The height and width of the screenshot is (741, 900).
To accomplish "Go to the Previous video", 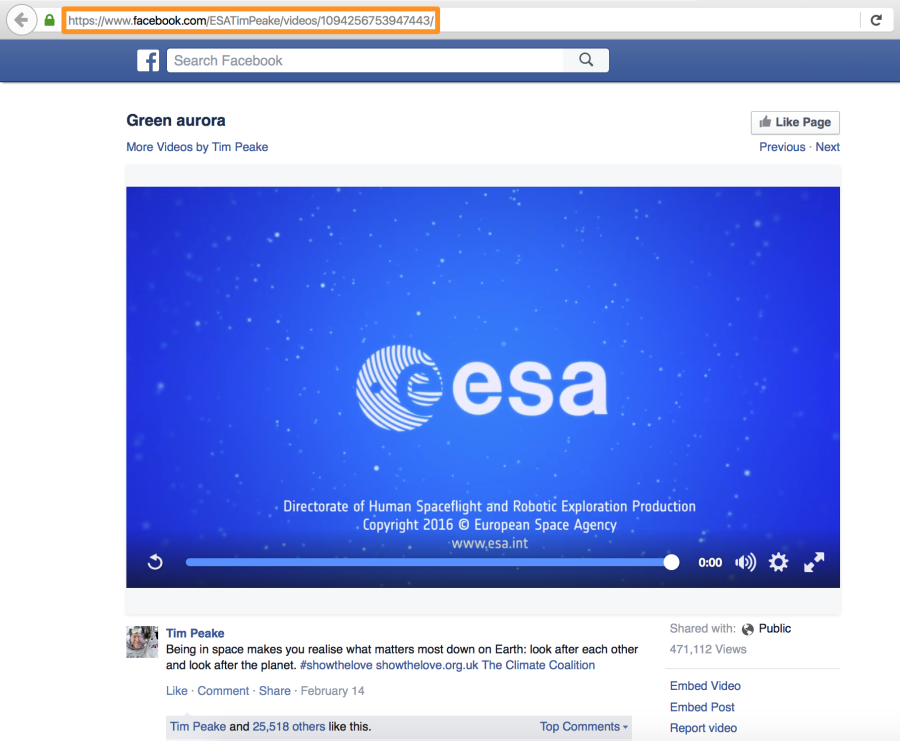I will (782, 147).
